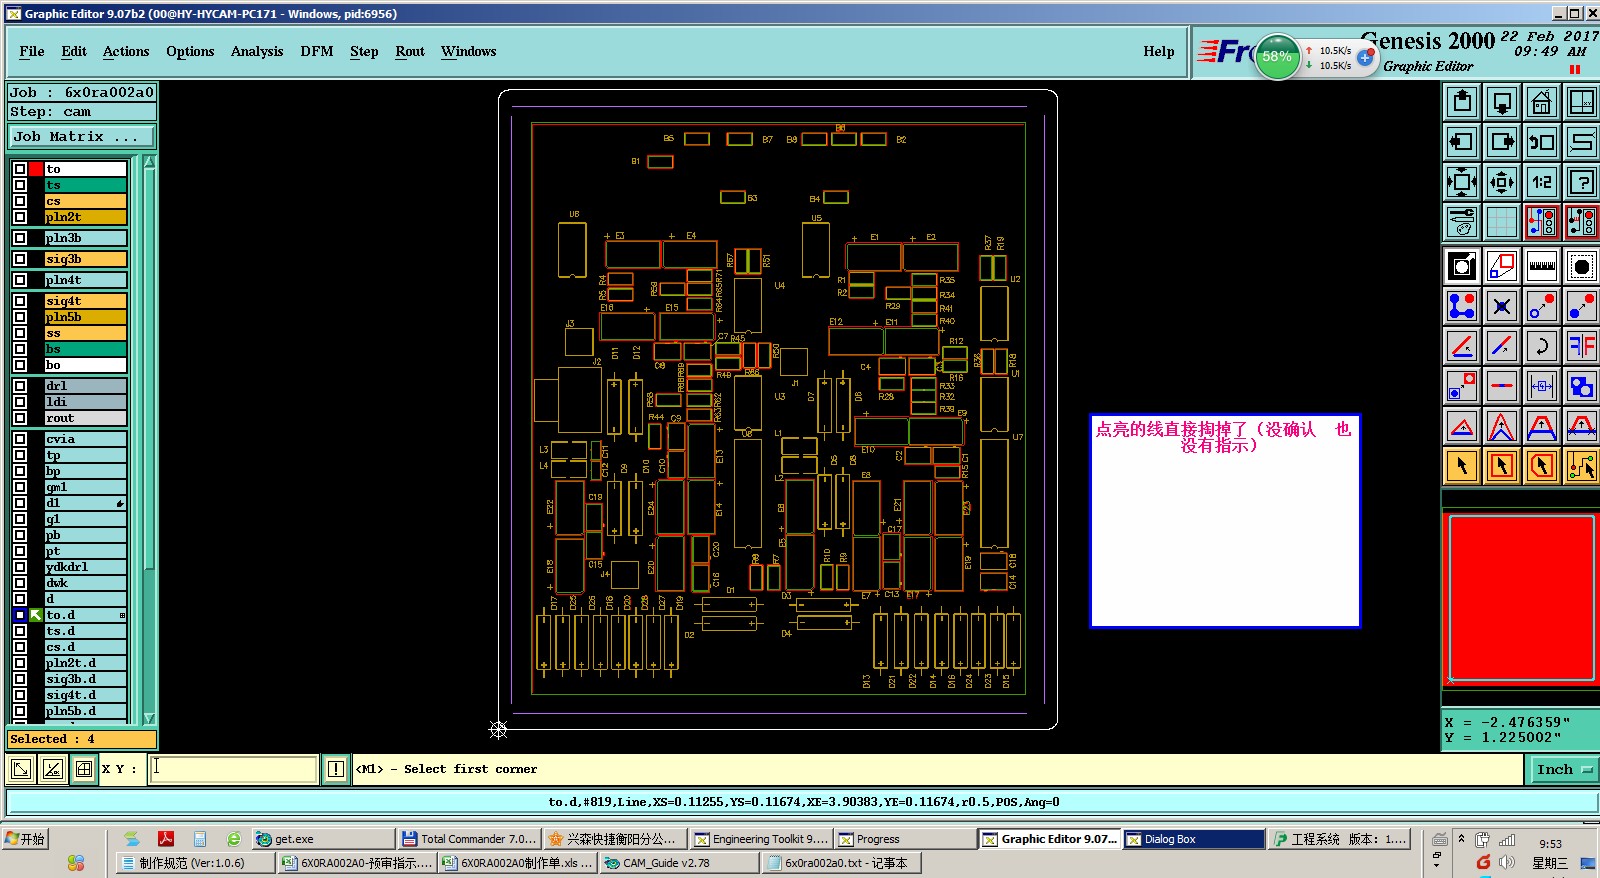This screenshot has height=878, width=1600.
Task: Click the X Y coordinate input field
Action: pyautogui.click(x=233, y=769)
